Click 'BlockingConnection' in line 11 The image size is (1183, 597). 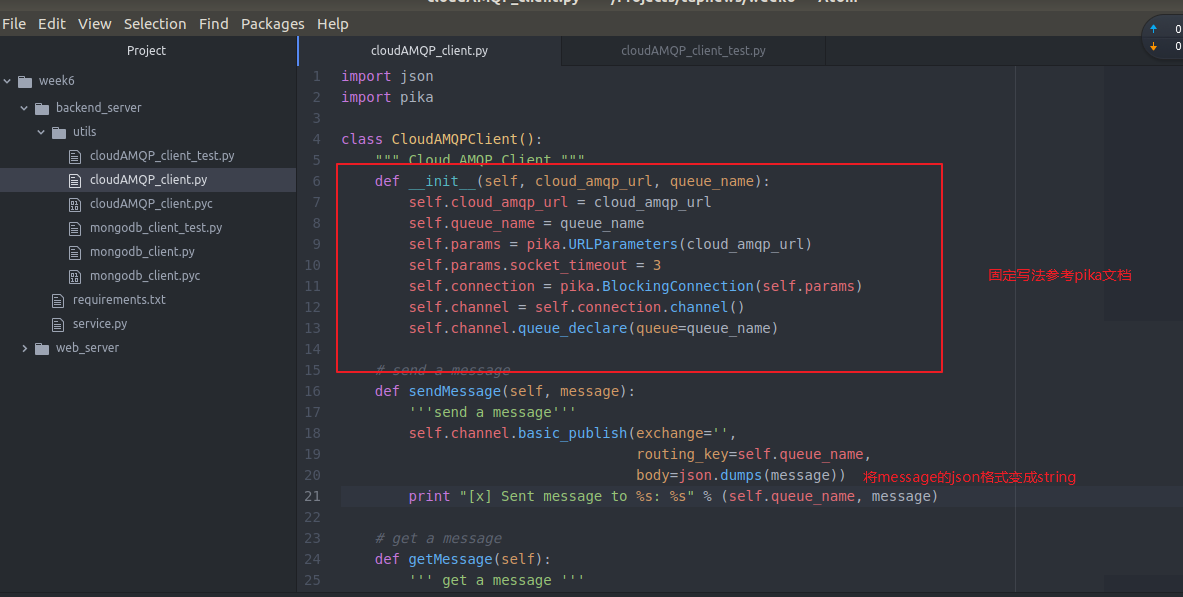(678, 286)
